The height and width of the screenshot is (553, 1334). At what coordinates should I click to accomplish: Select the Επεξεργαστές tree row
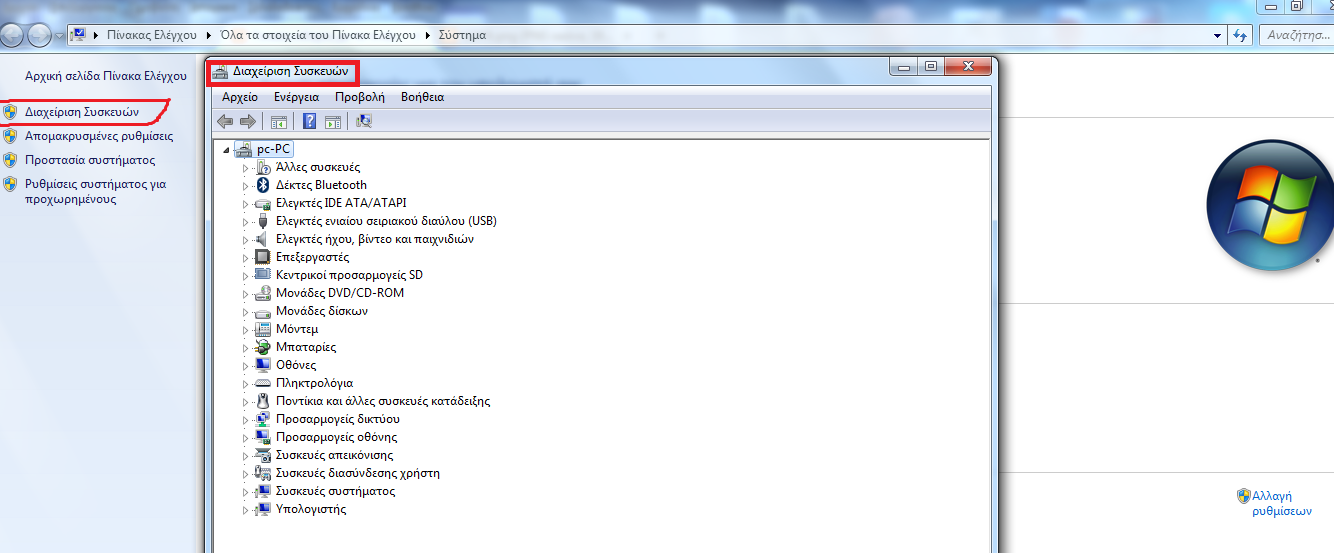[x=312, y=257]
